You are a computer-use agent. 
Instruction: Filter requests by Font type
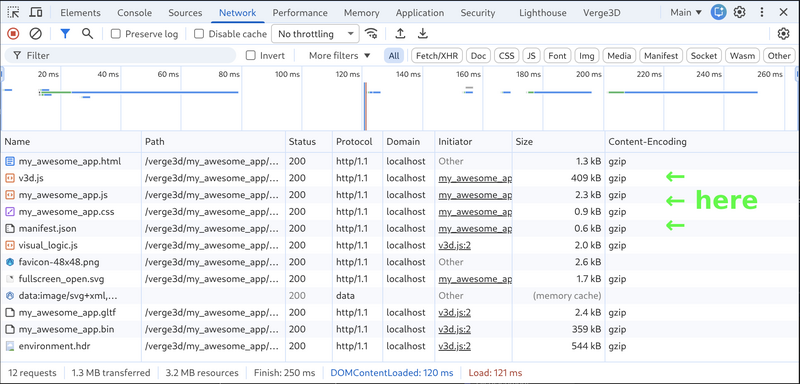(557, 56)
